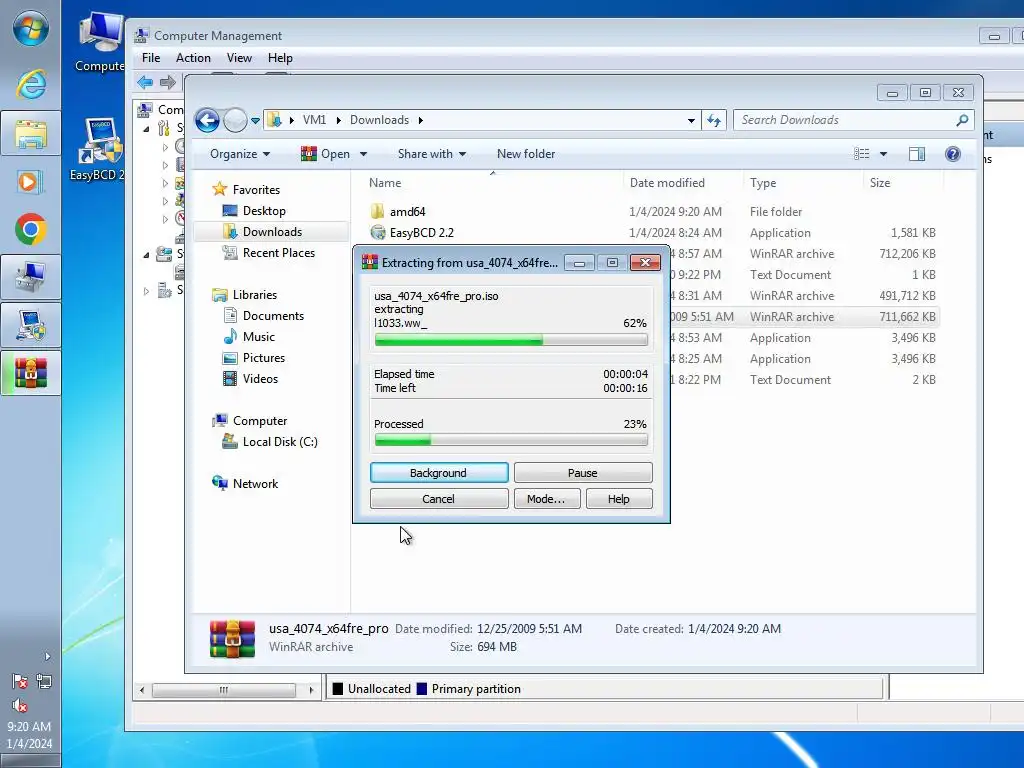Go back in the Explorer window
Viewport: 1024px width, 768px height.
coord(207,120)
